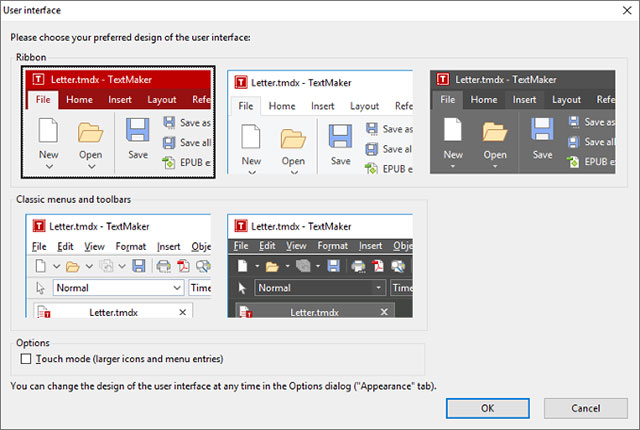Screen dimensions: 640x430
Task: Select the red ribbon theme thumbnail
Action: point(118,122)
